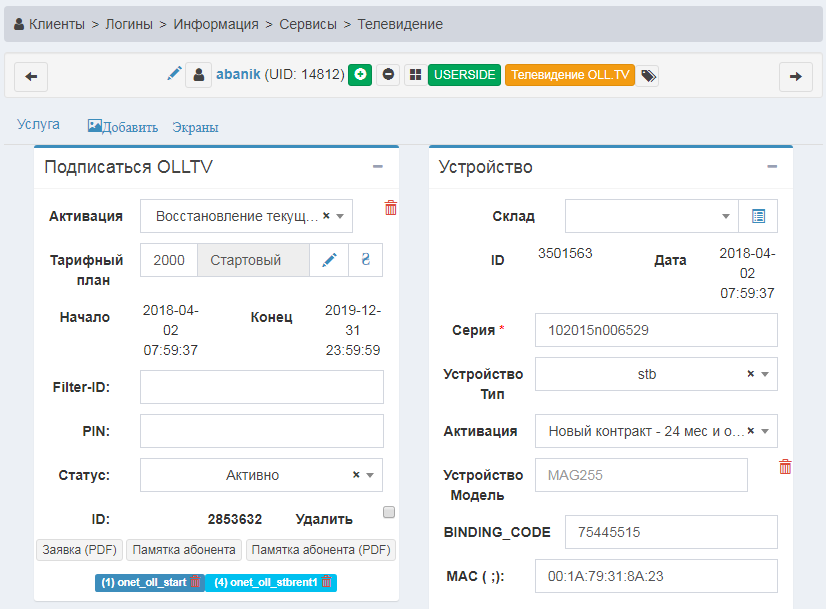The height and width of the screenshot is (609, 826).
Task: Click the Заявка (PDF) button
Action: pos(79,550)
